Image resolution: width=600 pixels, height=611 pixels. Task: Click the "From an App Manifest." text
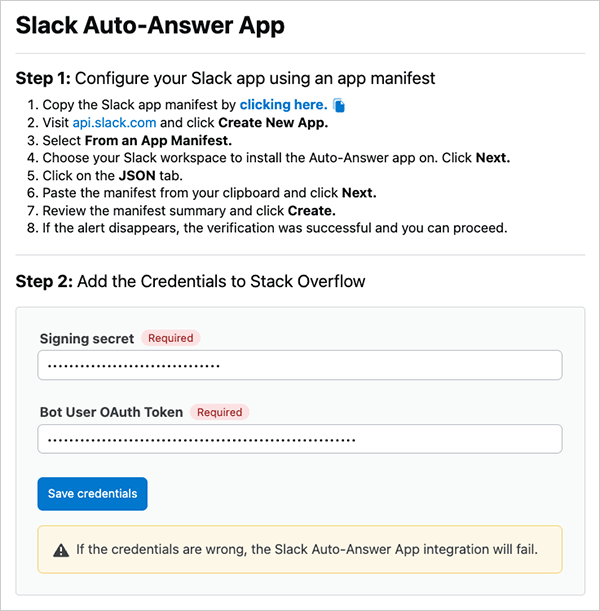[x=172, y=140]
